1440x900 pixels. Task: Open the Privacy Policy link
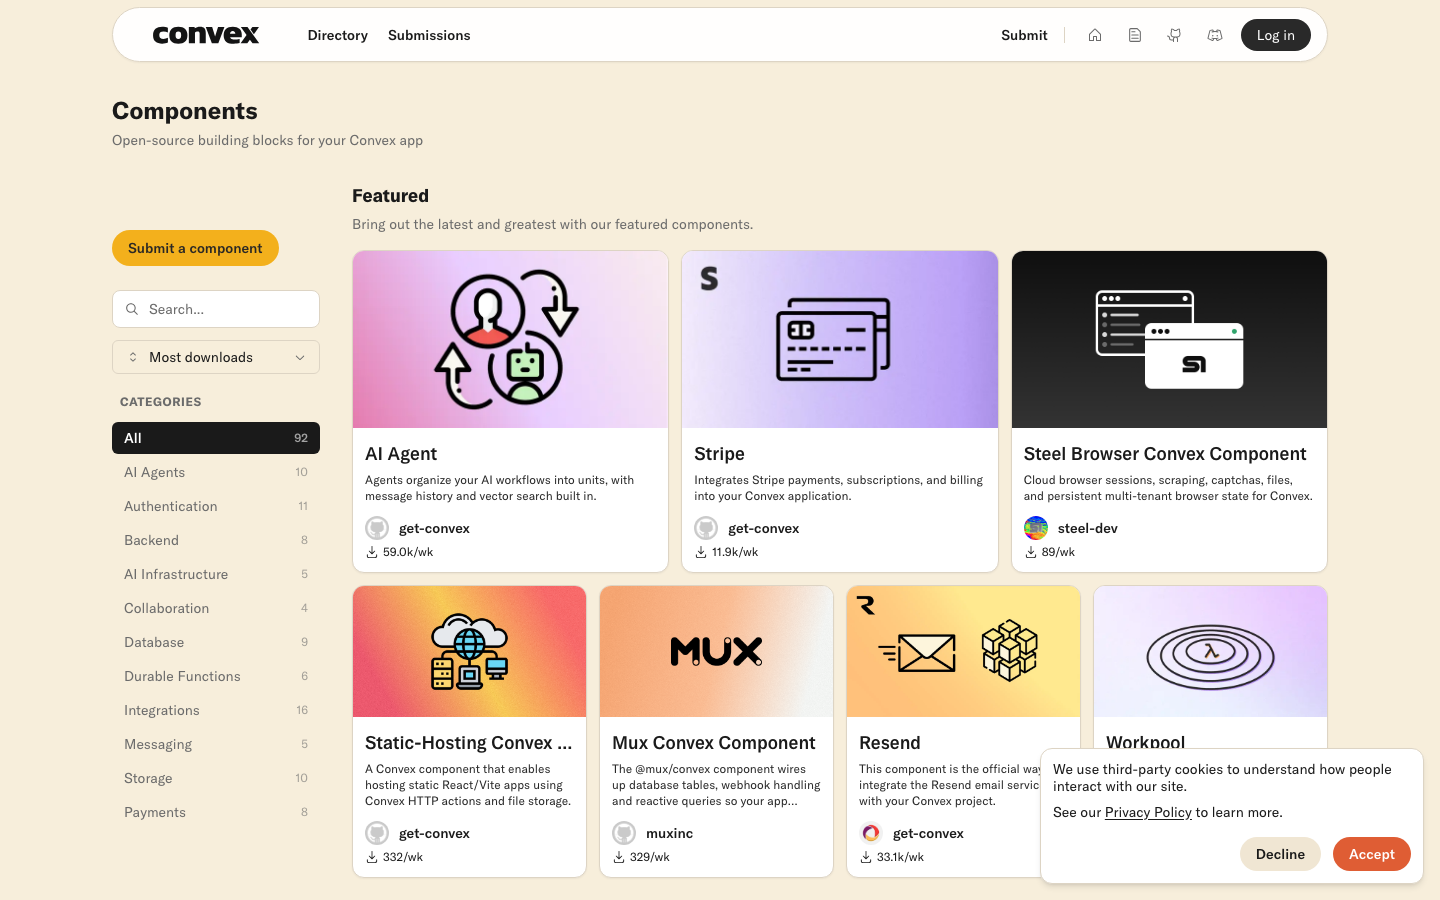(x=1148, y=812)
